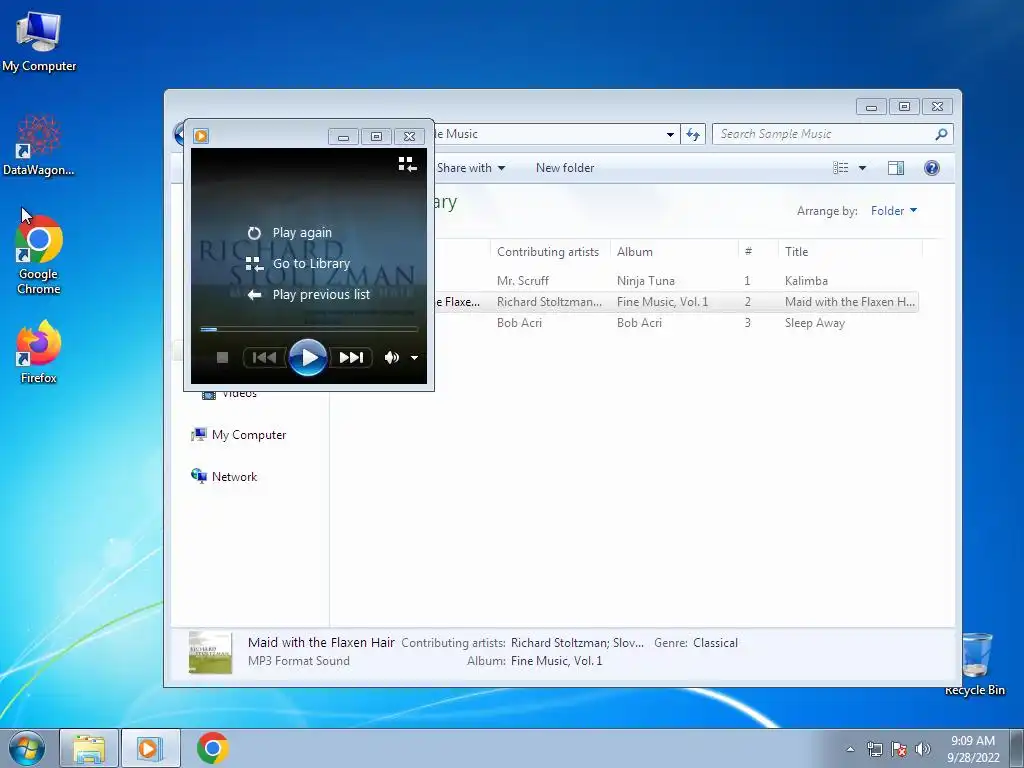Open Explorer help question mark icon
The width and height of the screenshot is (1024, 768).
click(932, 168)
